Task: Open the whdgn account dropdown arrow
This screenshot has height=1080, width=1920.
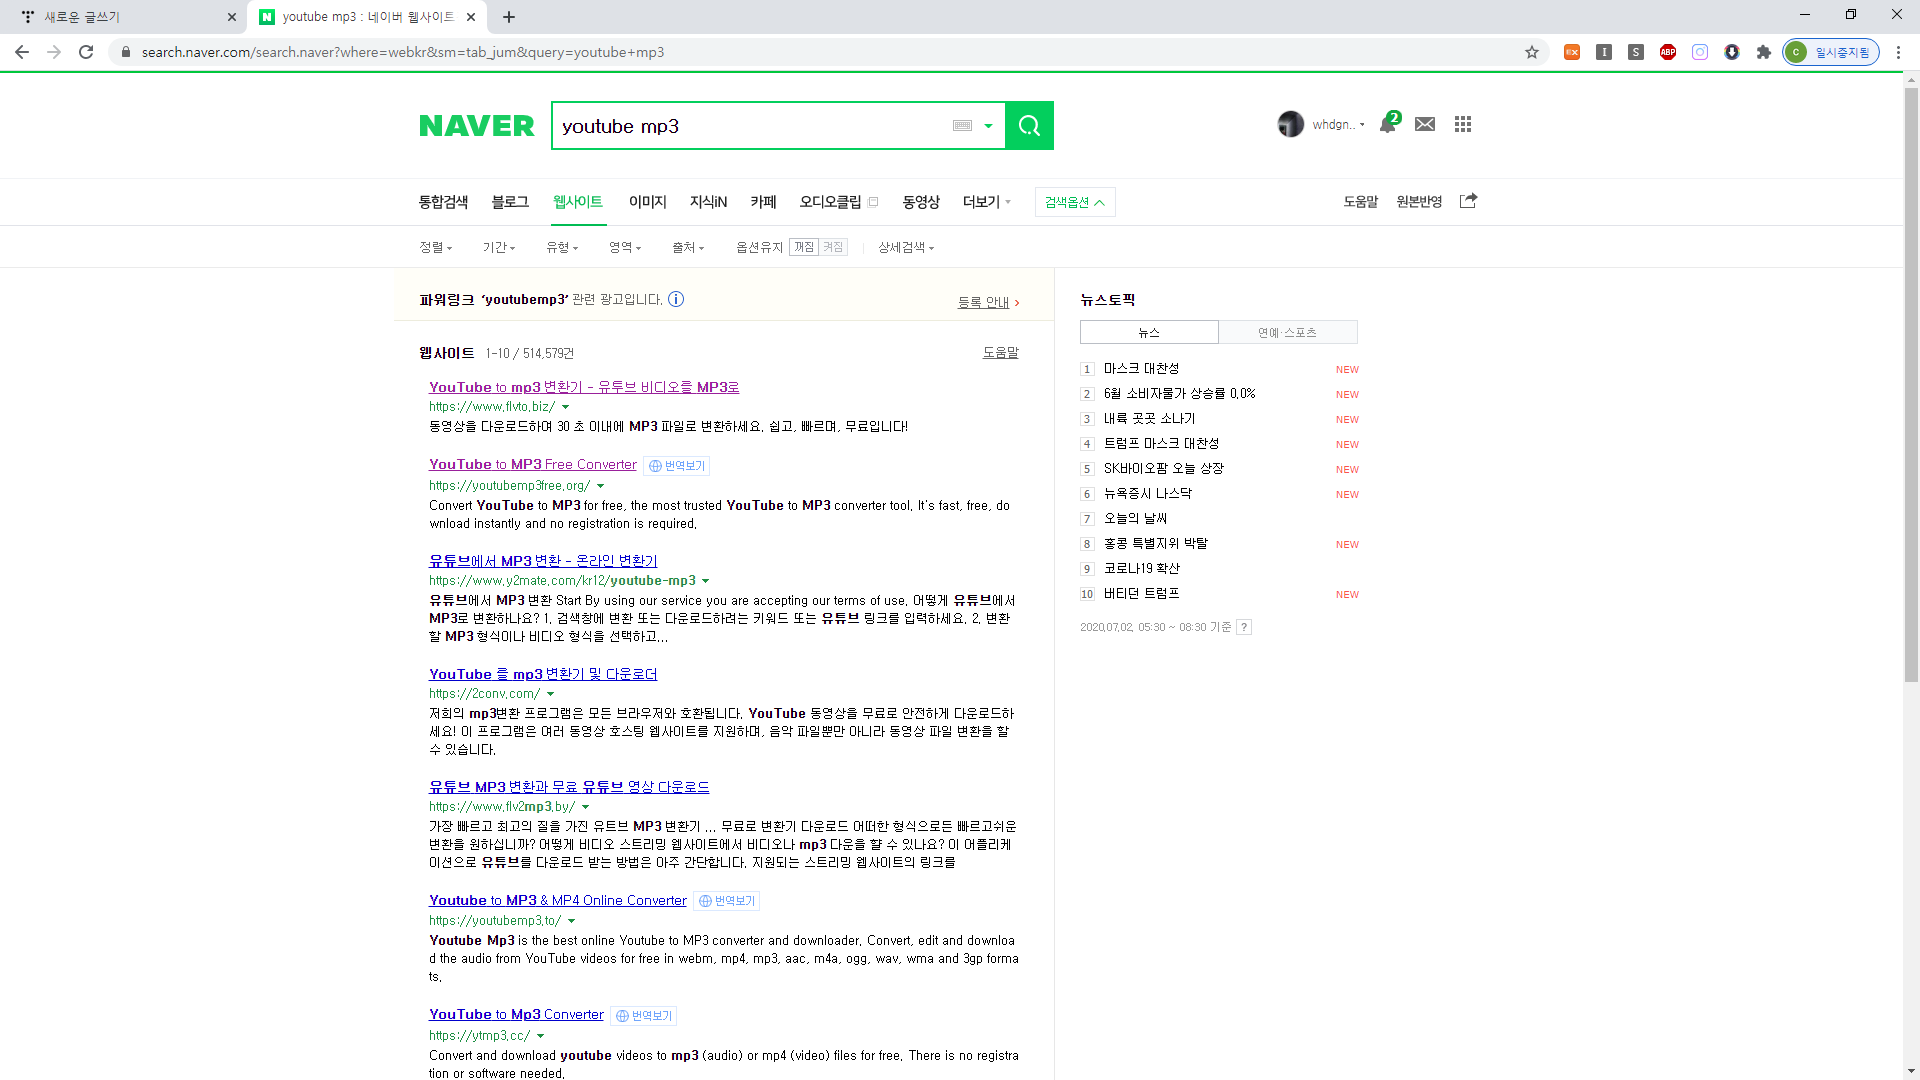Action: [x=1362, y=125]
